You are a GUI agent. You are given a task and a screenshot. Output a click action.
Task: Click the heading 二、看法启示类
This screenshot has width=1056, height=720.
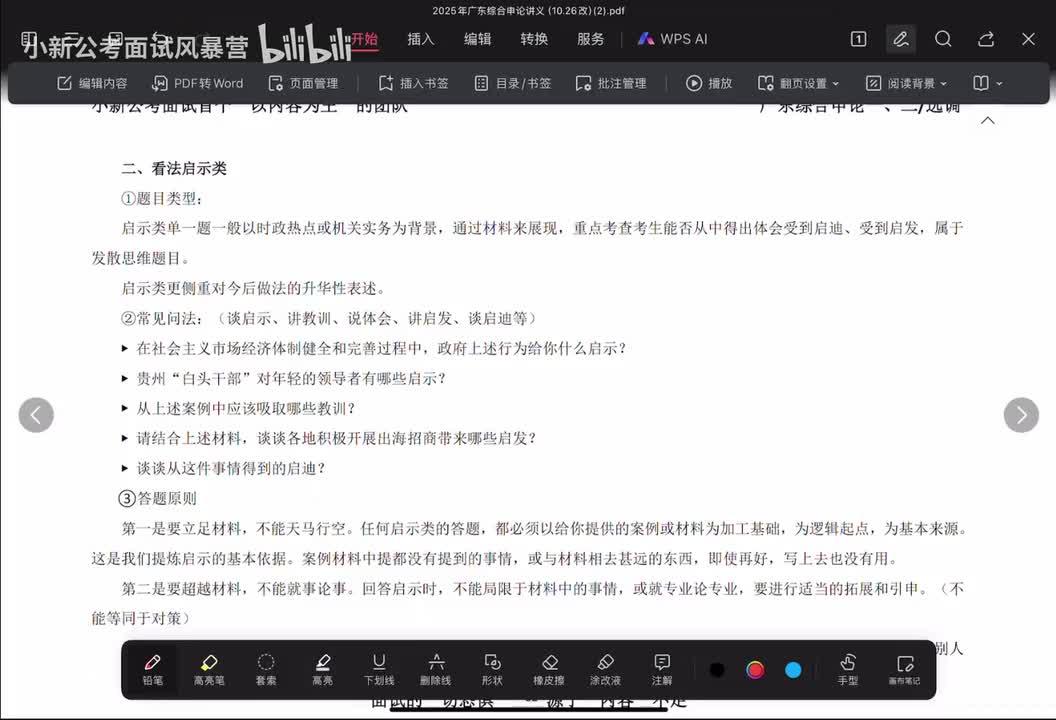click(174, 168)
